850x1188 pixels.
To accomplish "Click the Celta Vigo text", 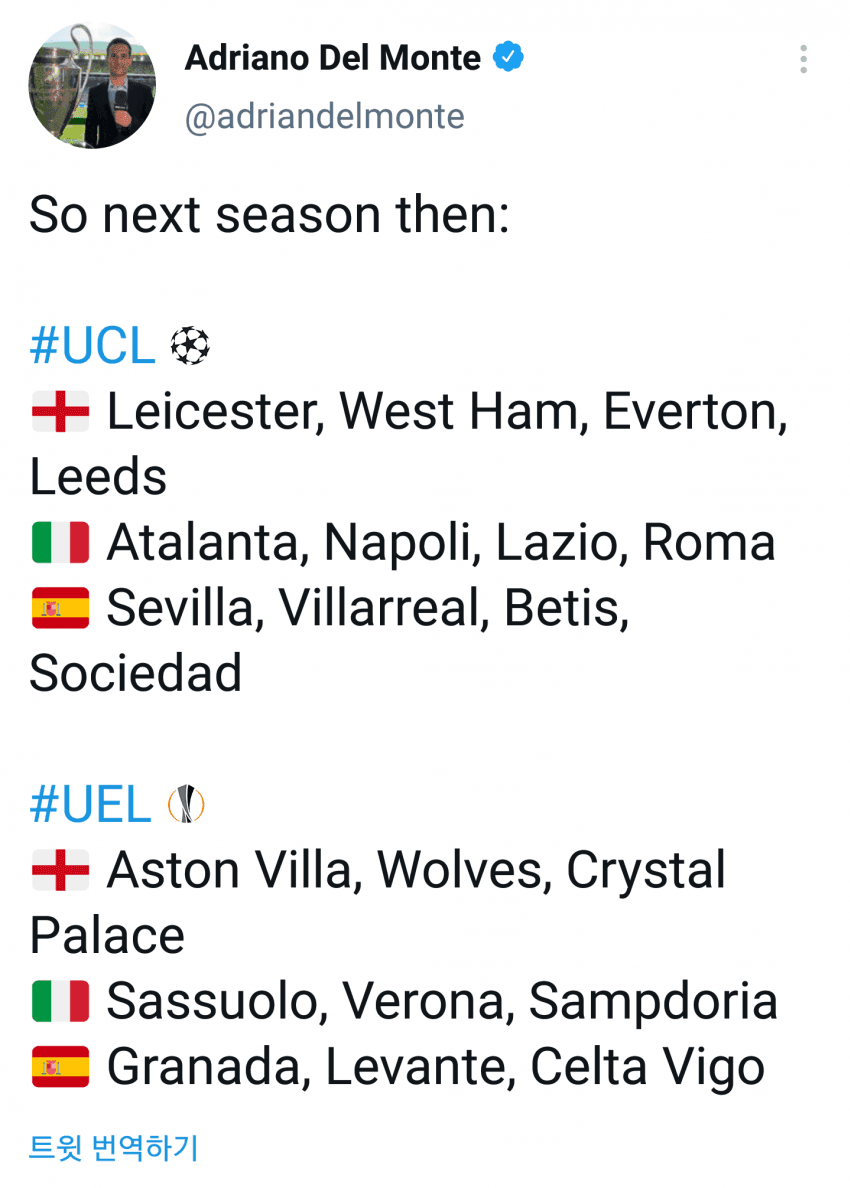I will (x=647, y=1067).
